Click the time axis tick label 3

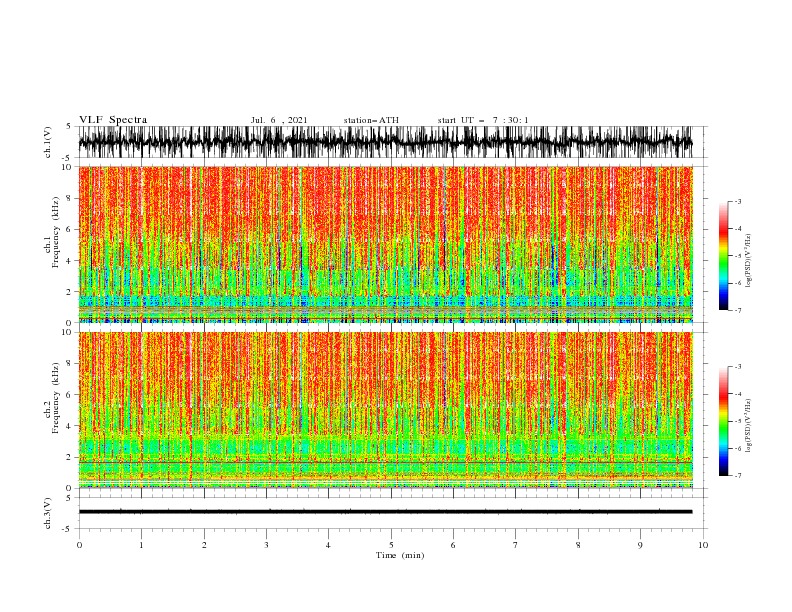click(266, 545)
